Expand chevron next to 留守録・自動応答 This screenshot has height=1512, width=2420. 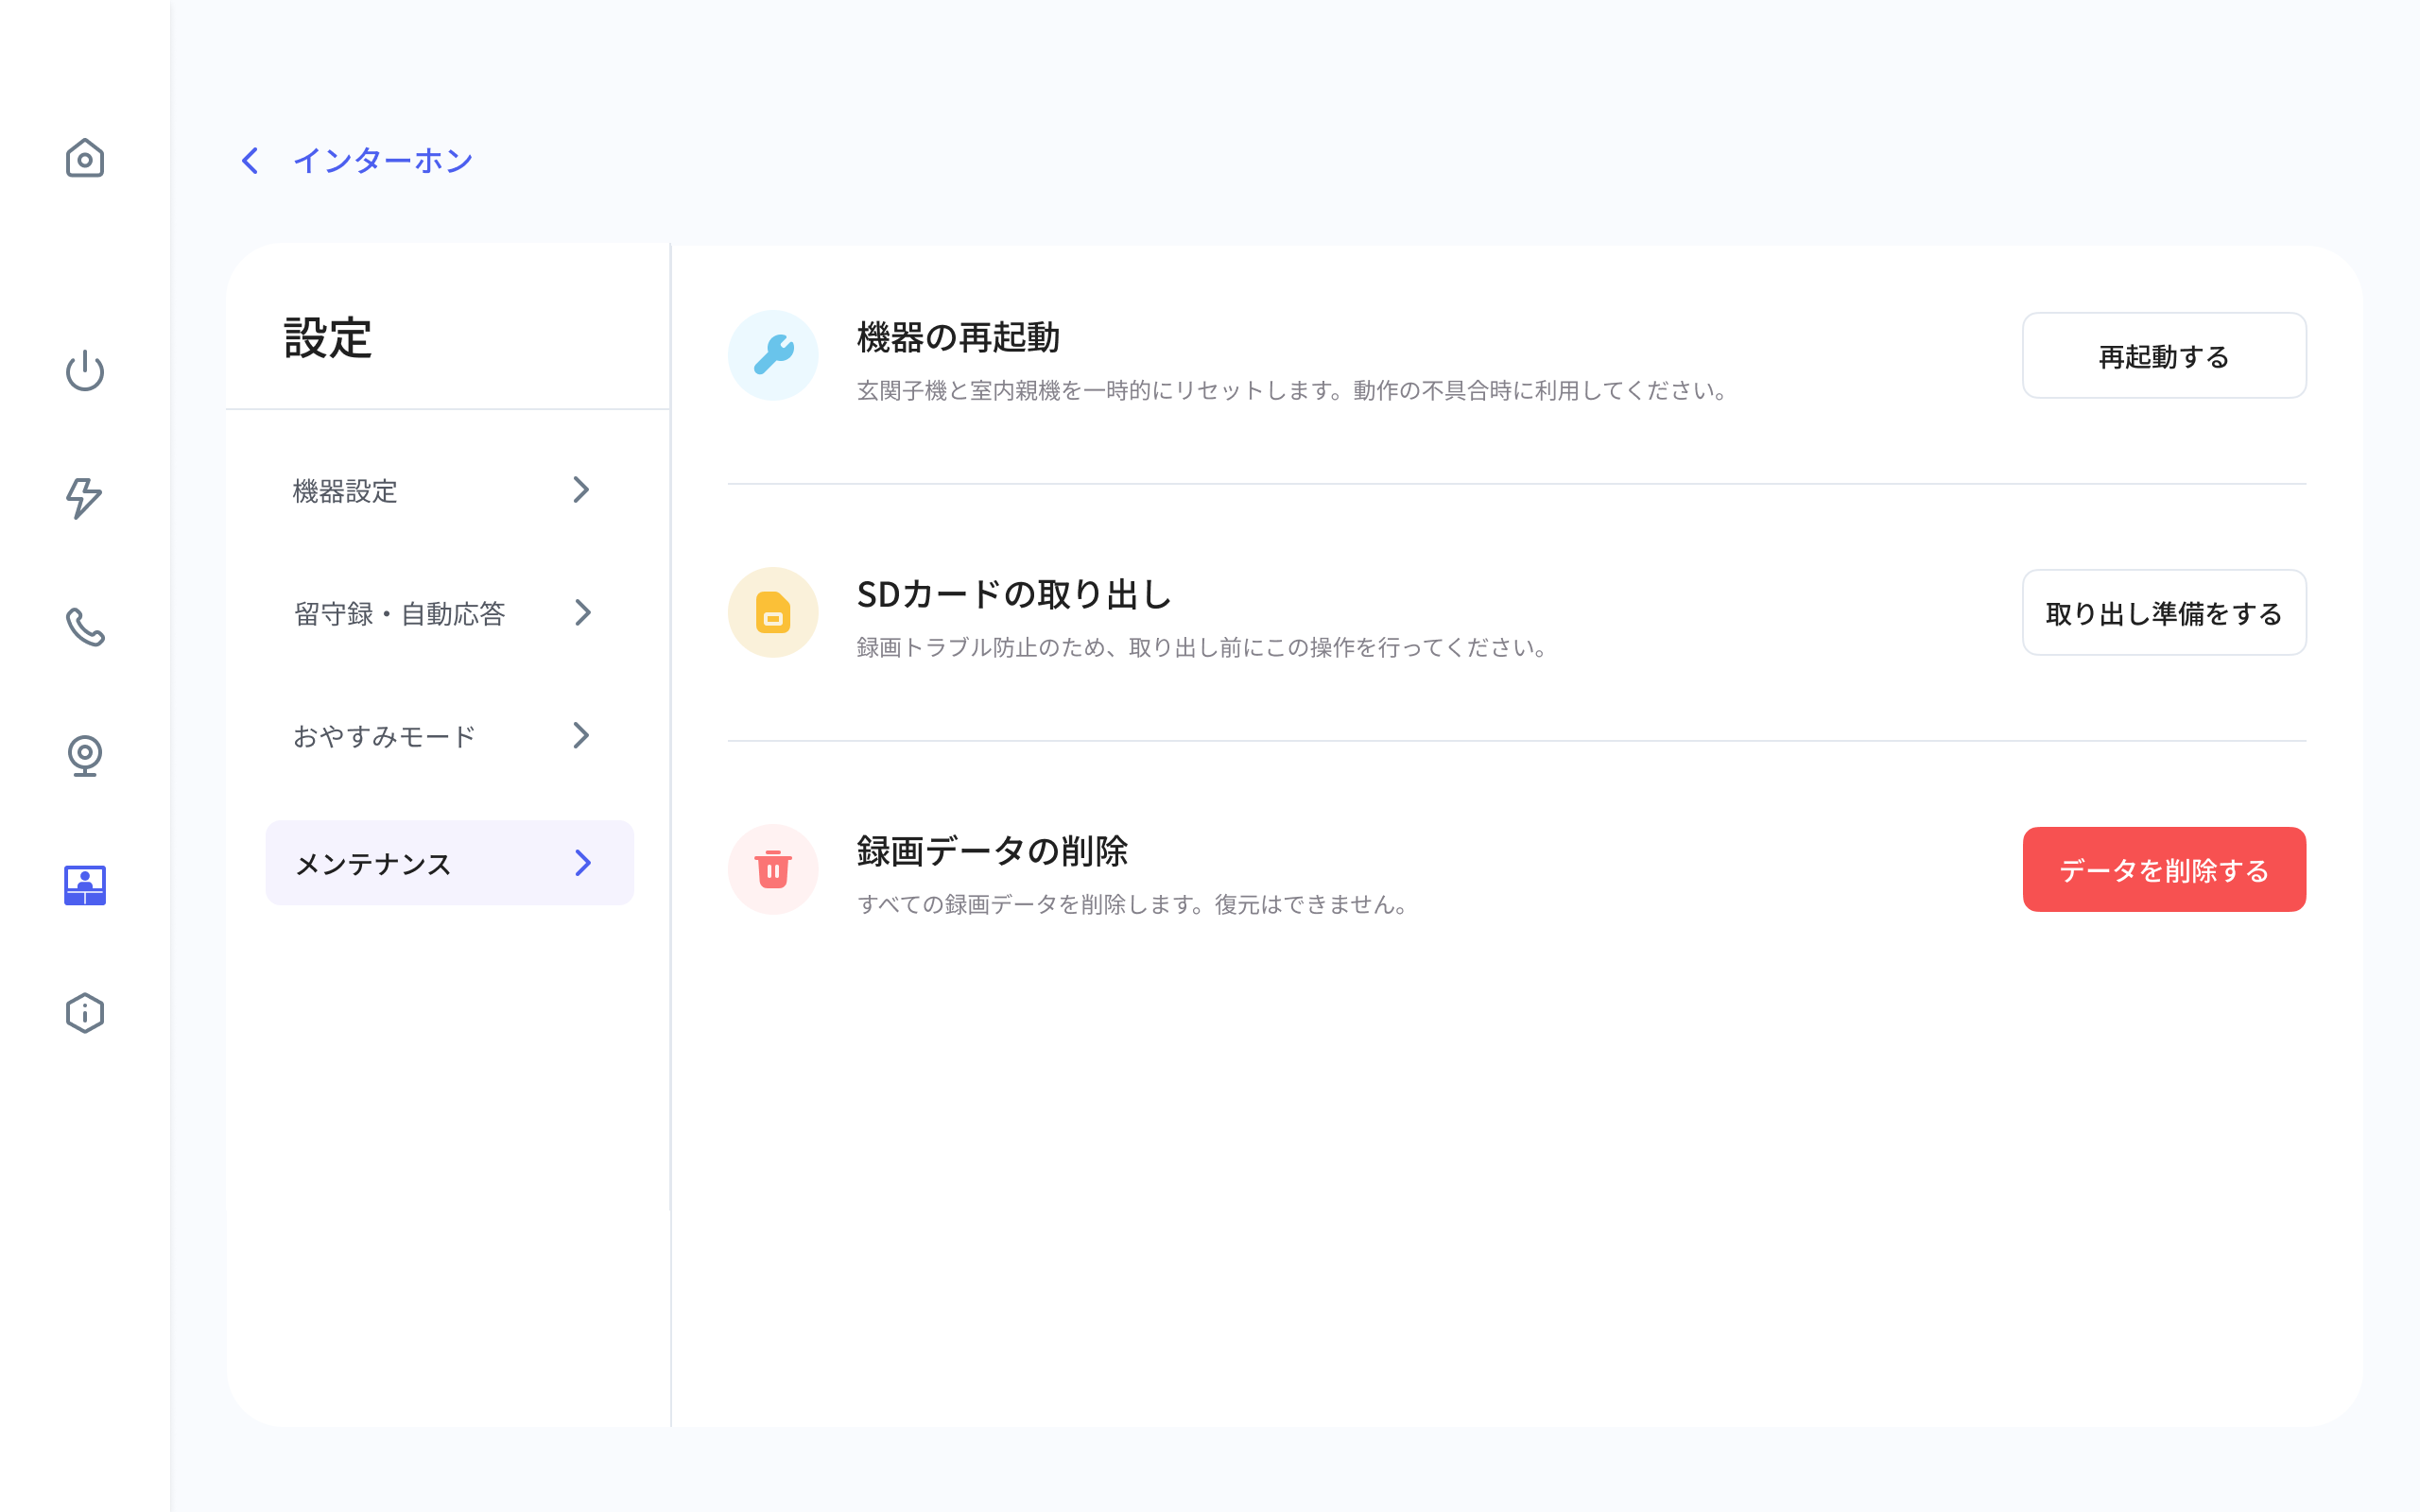583,613
